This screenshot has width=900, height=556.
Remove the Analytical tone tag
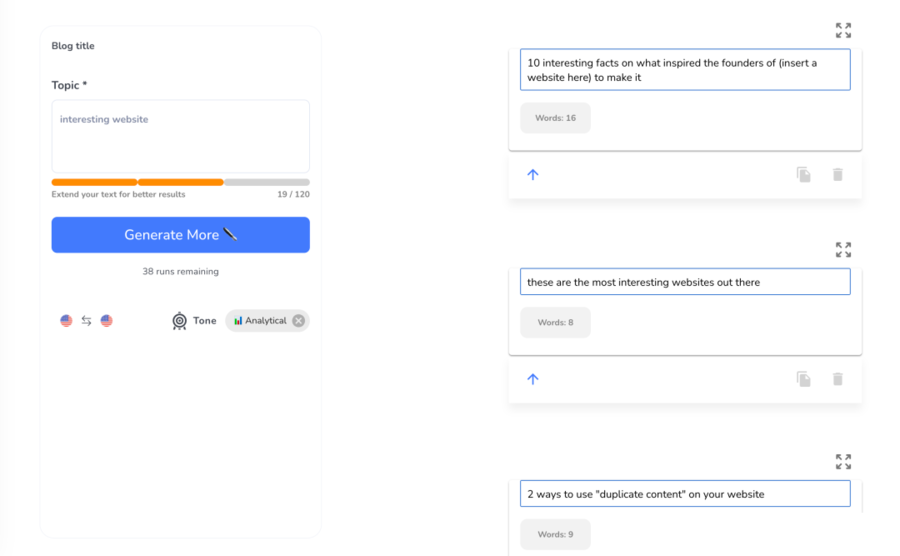[298, 321]
